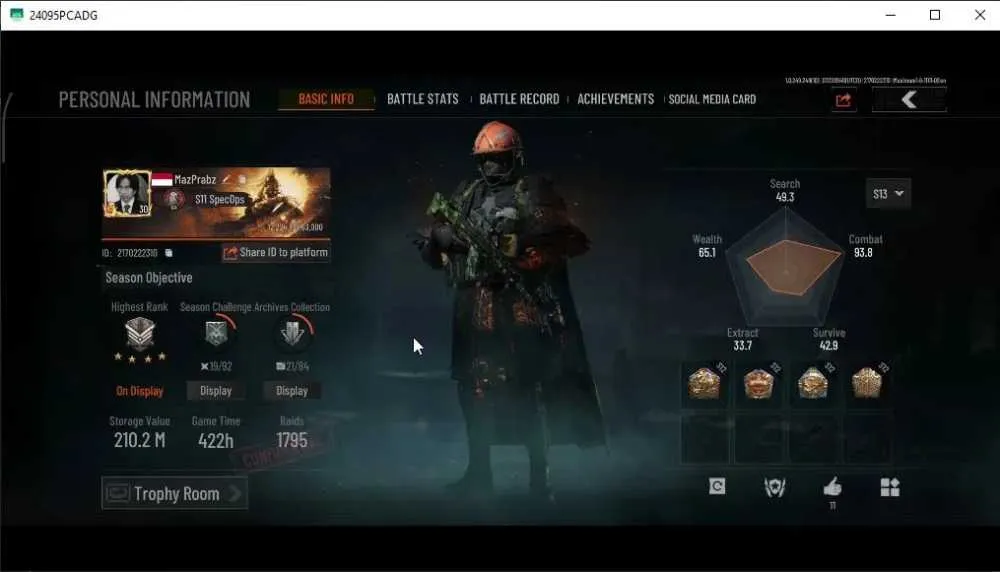Click the Raids 1795 value
1000x572 pixels.
tap(291, 440)
